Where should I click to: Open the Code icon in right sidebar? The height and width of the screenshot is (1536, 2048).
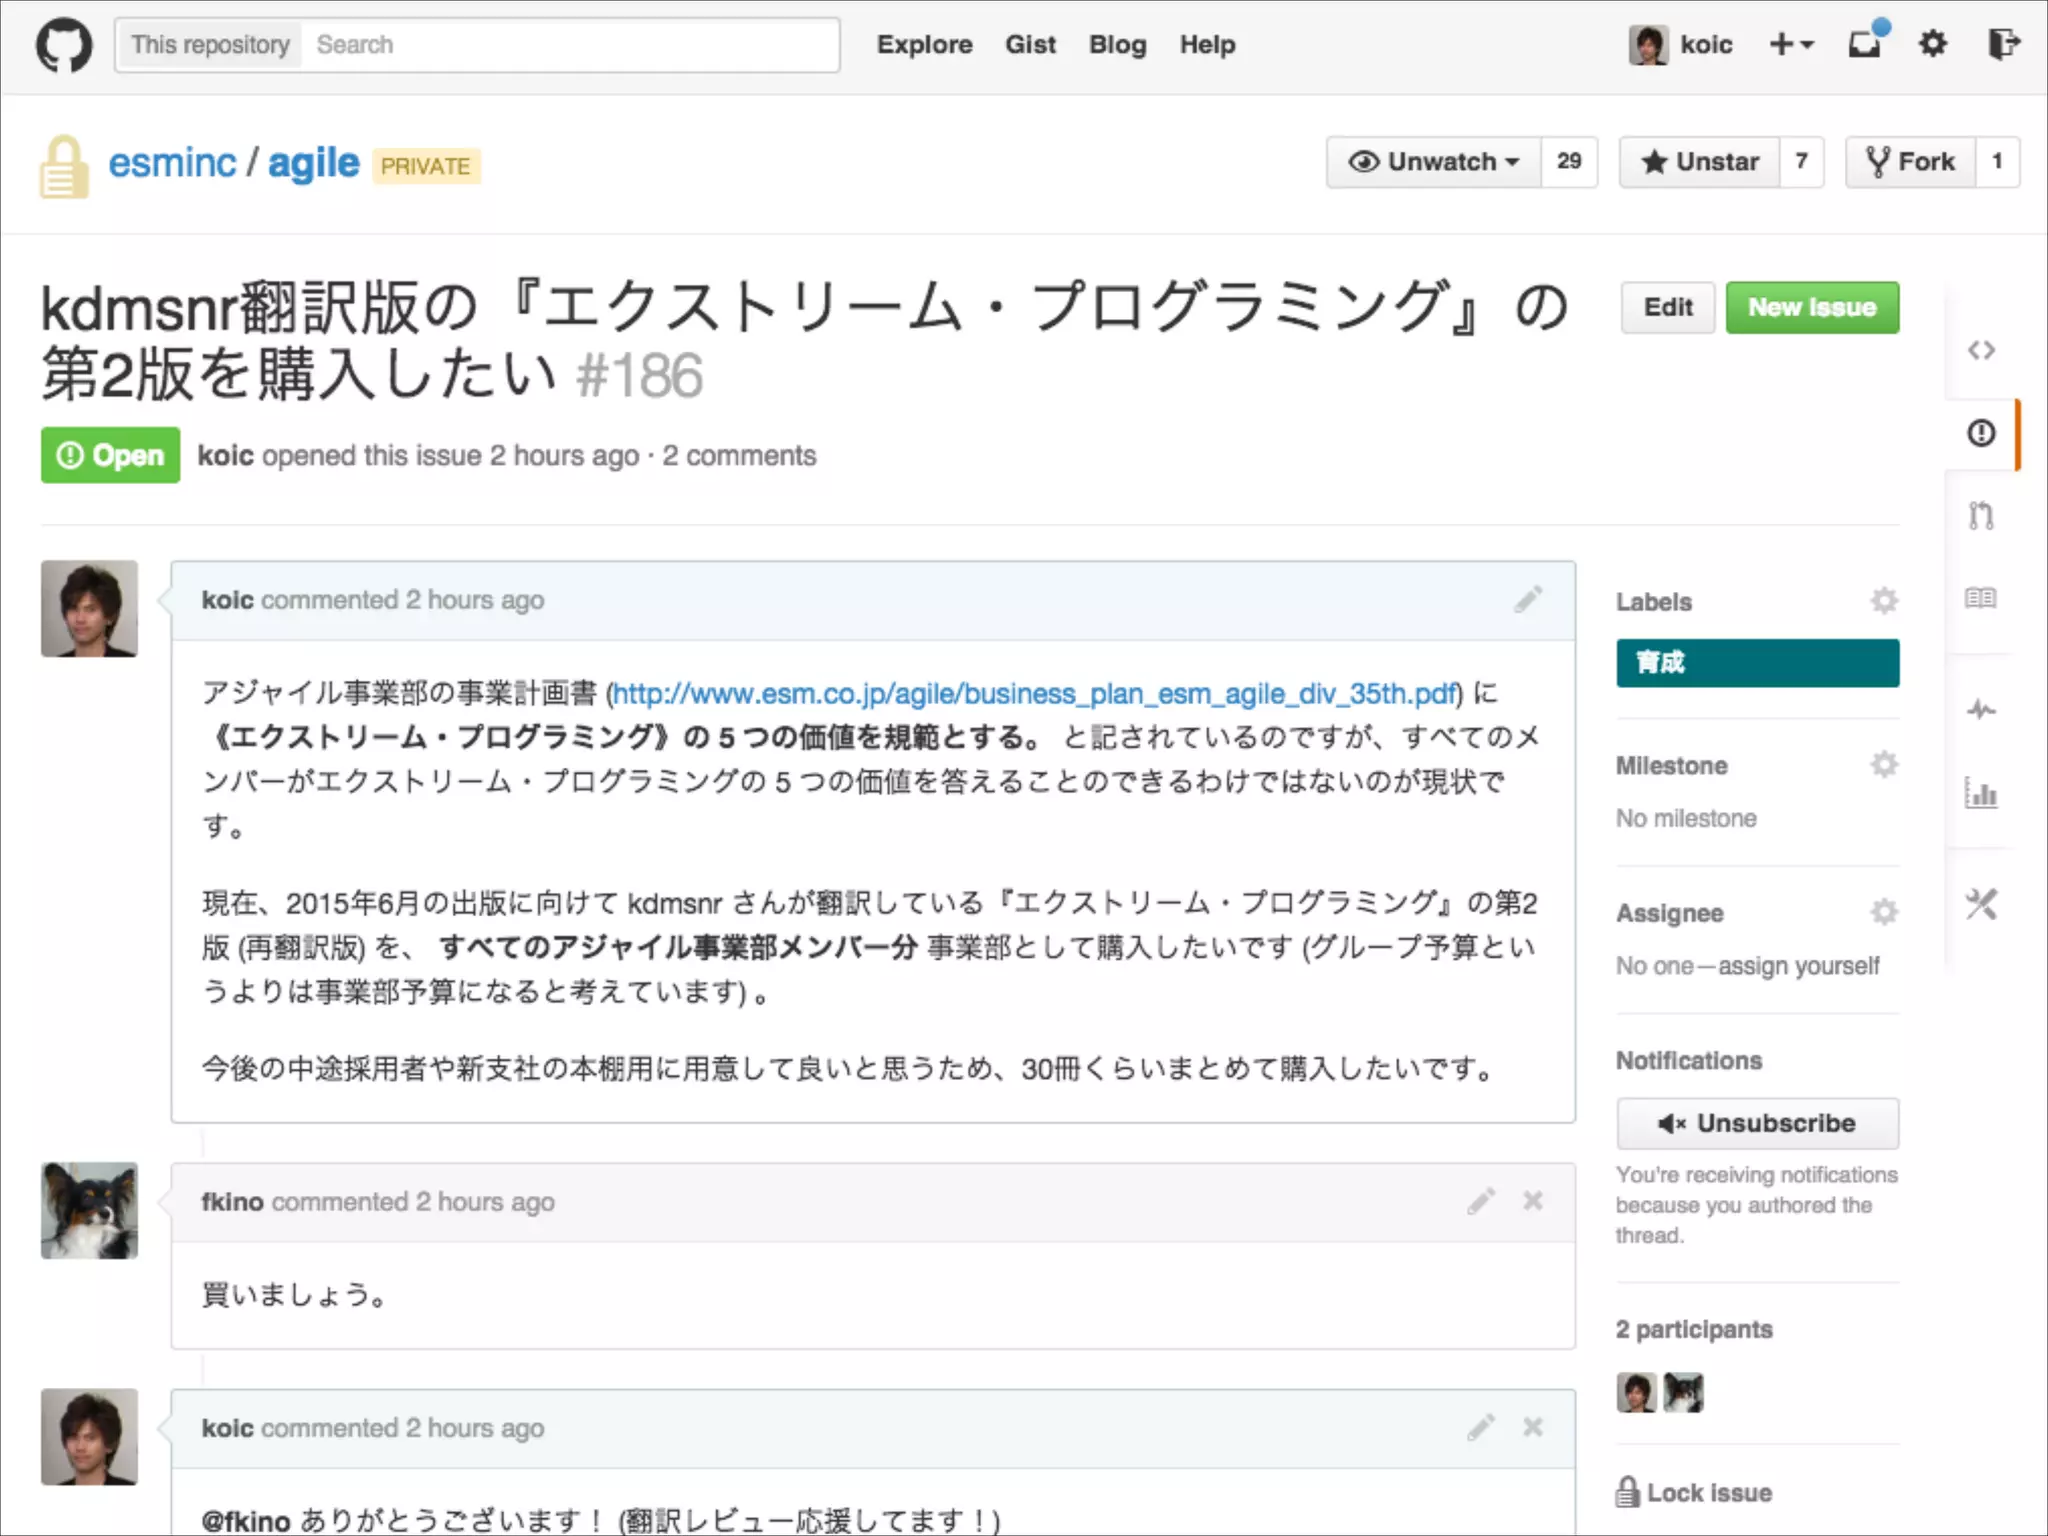pos(1981,350)
